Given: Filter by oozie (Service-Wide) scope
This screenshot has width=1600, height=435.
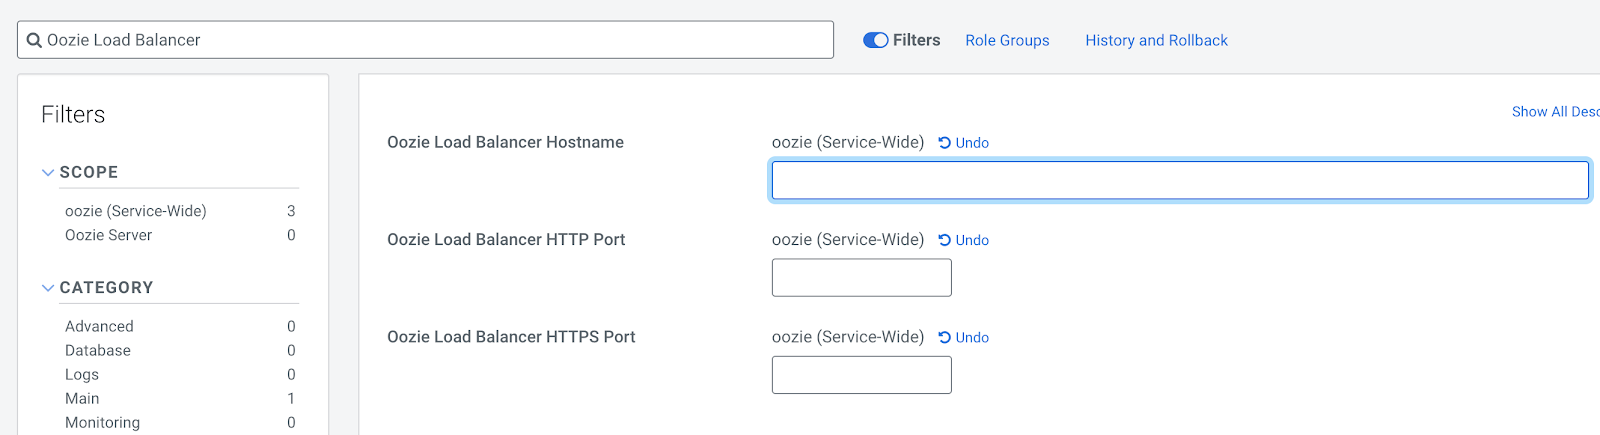Looking at the screenshot, I should click(x=136, y=211).
